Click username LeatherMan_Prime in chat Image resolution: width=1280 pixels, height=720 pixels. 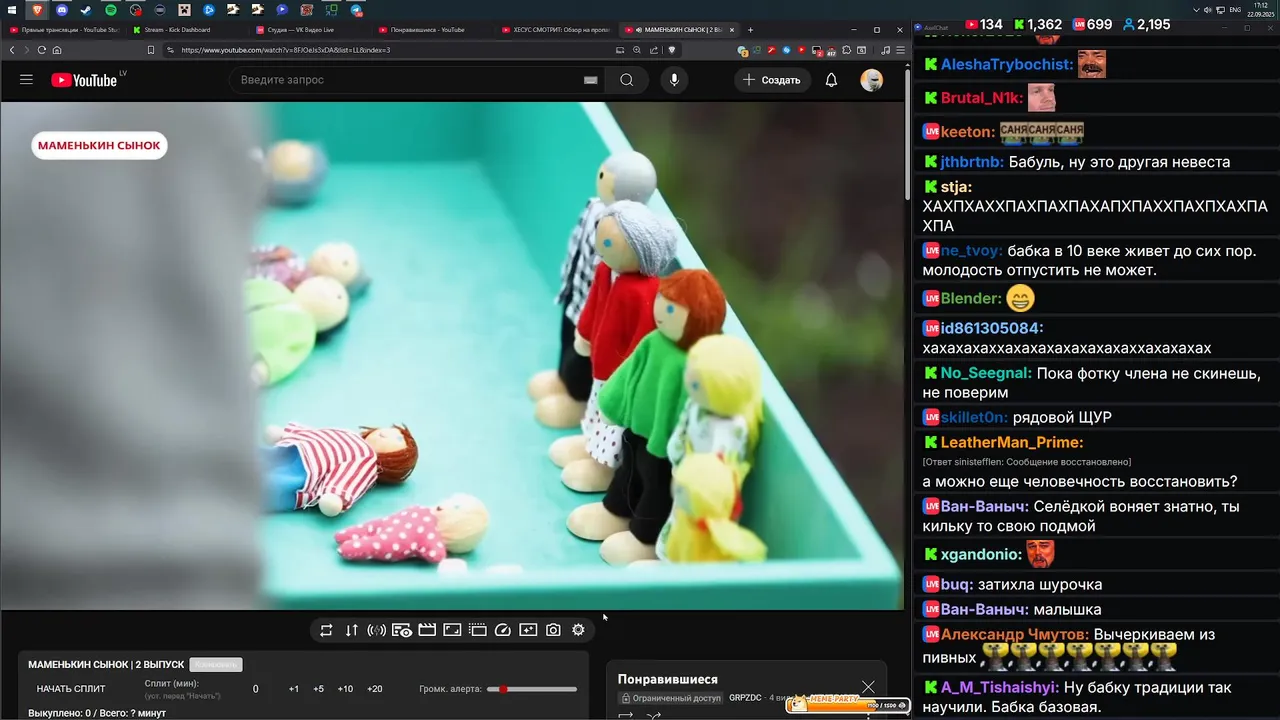(x=1012, y=442)
